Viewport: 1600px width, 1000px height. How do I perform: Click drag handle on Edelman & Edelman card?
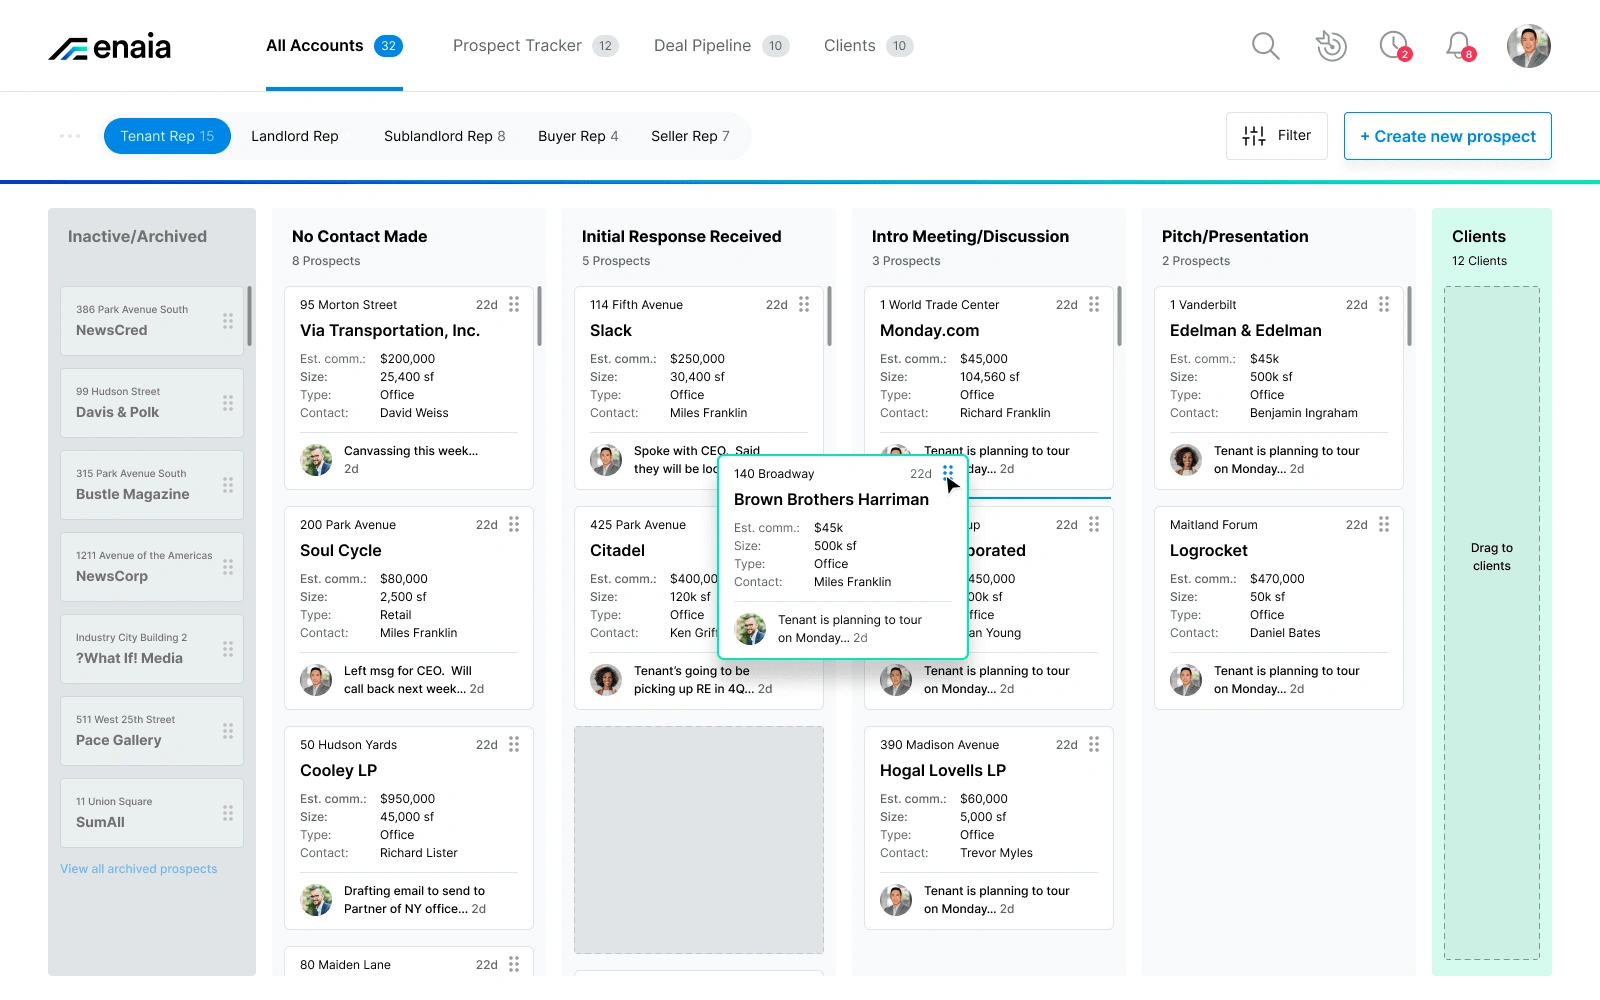1384,304
